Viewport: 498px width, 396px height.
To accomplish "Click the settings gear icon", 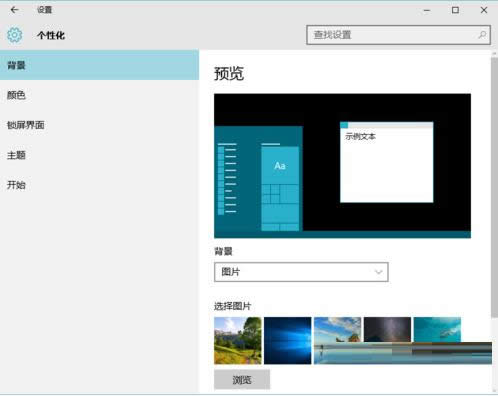I will (15, 35).
